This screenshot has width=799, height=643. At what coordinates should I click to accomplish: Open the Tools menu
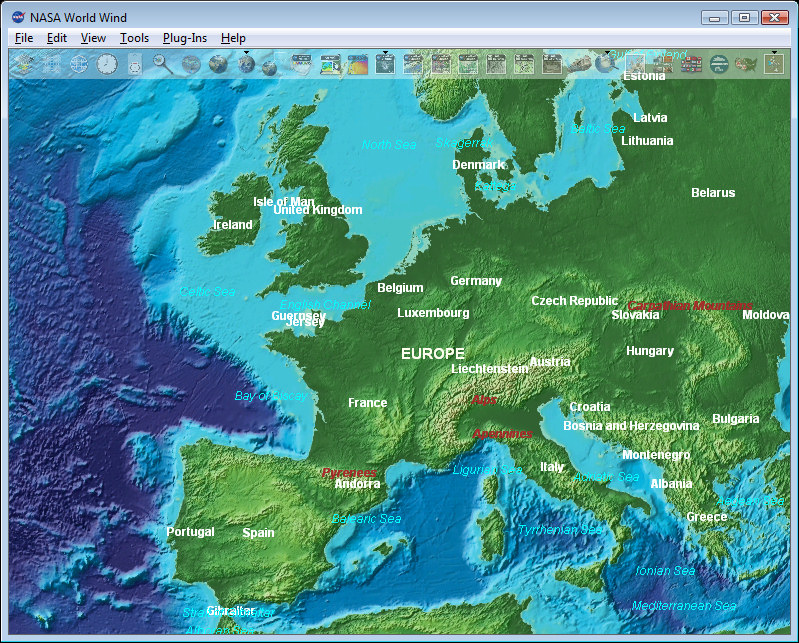[x=135, y=38]
